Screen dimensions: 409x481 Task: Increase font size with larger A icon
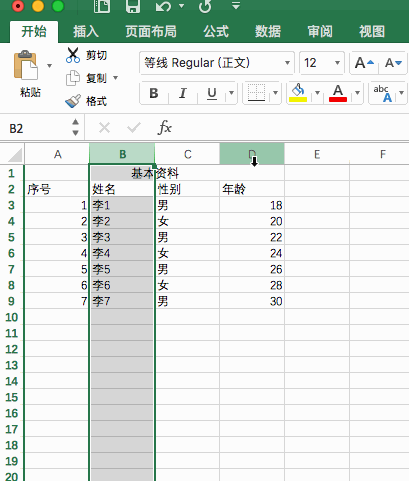click(x=364, y=63)
